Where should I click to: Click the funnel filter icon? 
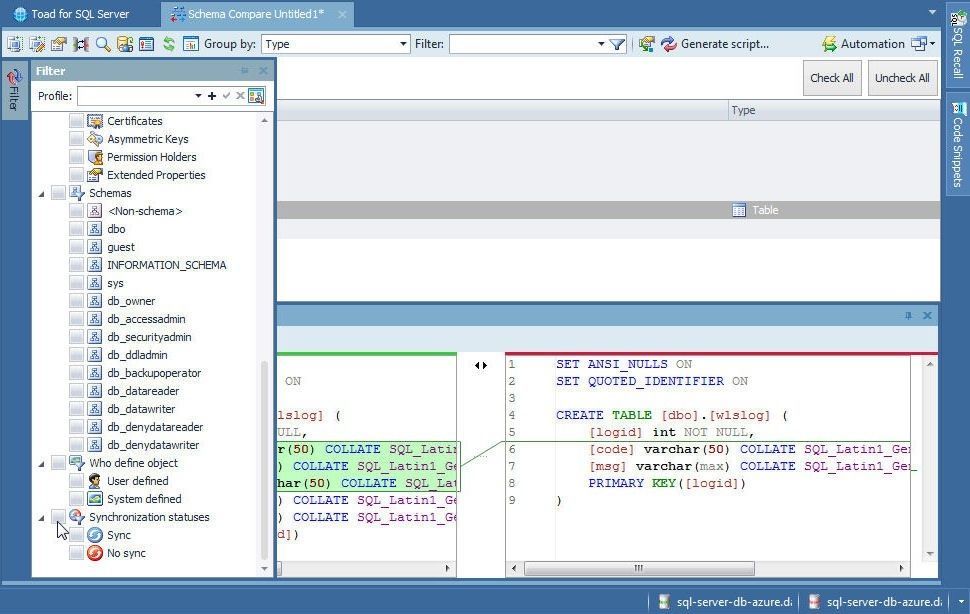click(617, 44)
